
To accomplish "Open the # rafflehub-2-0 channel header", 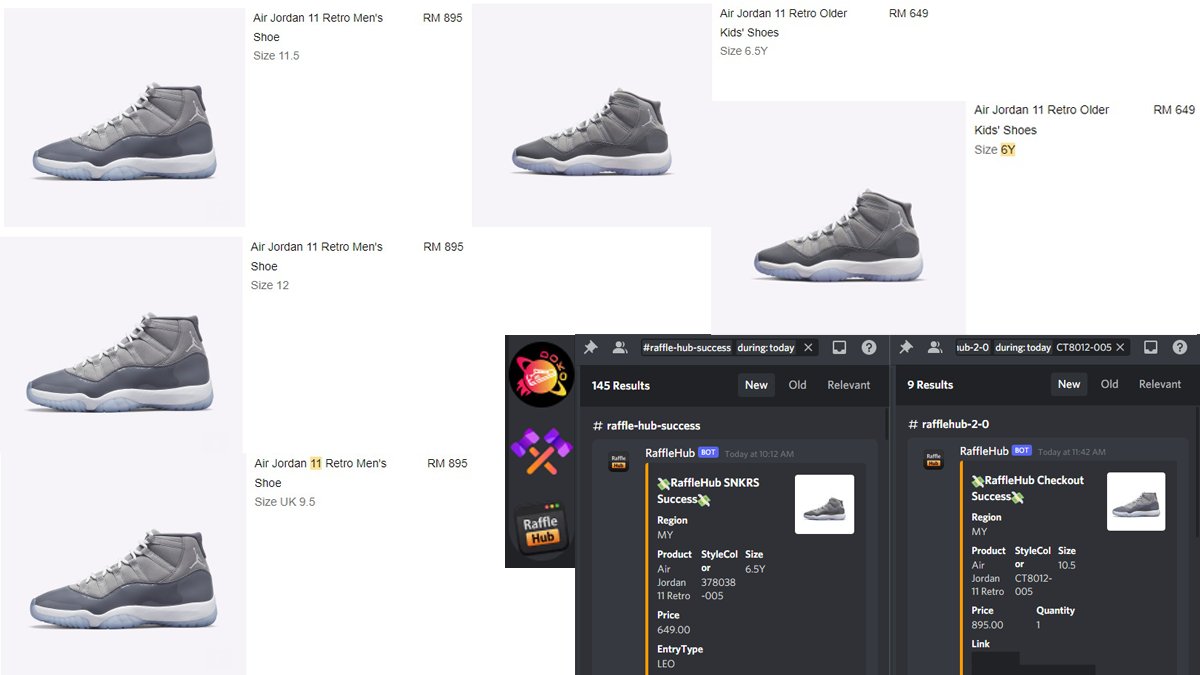I will tap(948, 424).
